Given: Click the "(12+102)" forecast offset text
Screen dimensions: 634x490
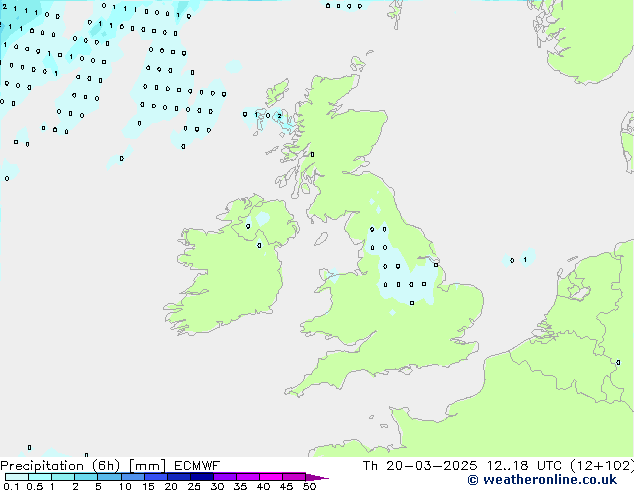Looking at the screenshot, I should (602, 466).
